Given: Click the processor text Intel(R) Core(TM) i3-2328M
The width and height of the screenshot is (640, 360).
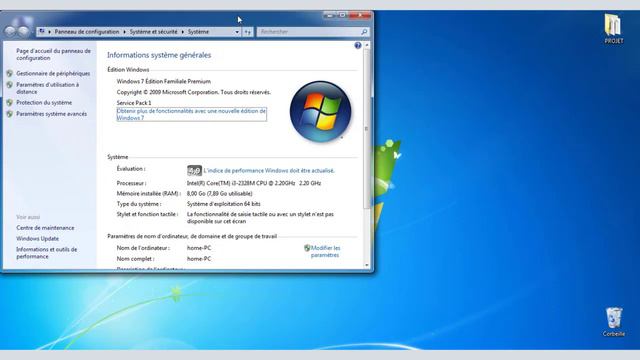Looking at the screenshot, I should (254, 183).
